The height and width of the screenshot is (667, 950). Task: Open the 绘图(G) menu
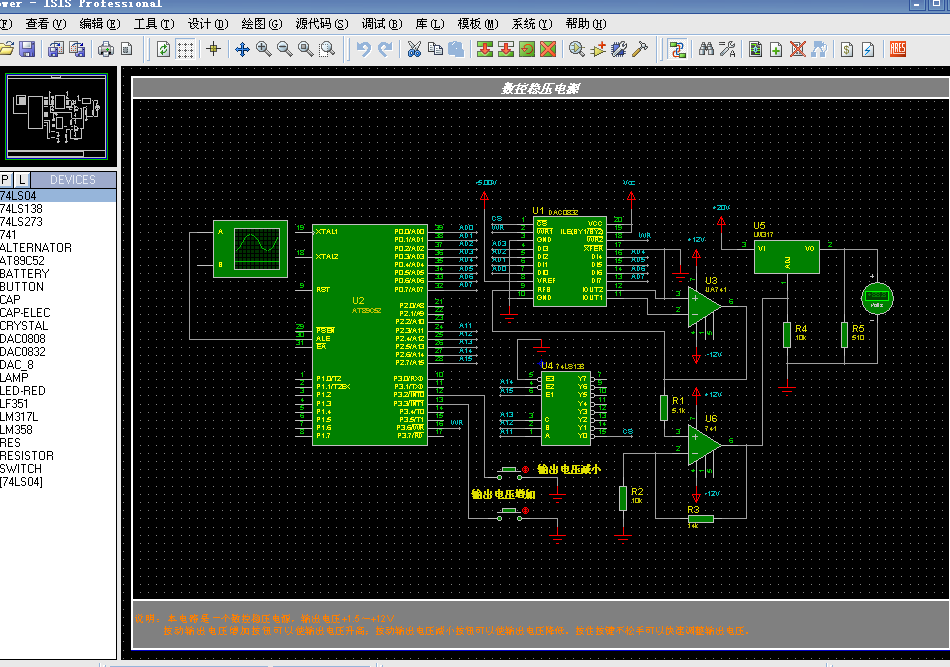tap(262, 24)
